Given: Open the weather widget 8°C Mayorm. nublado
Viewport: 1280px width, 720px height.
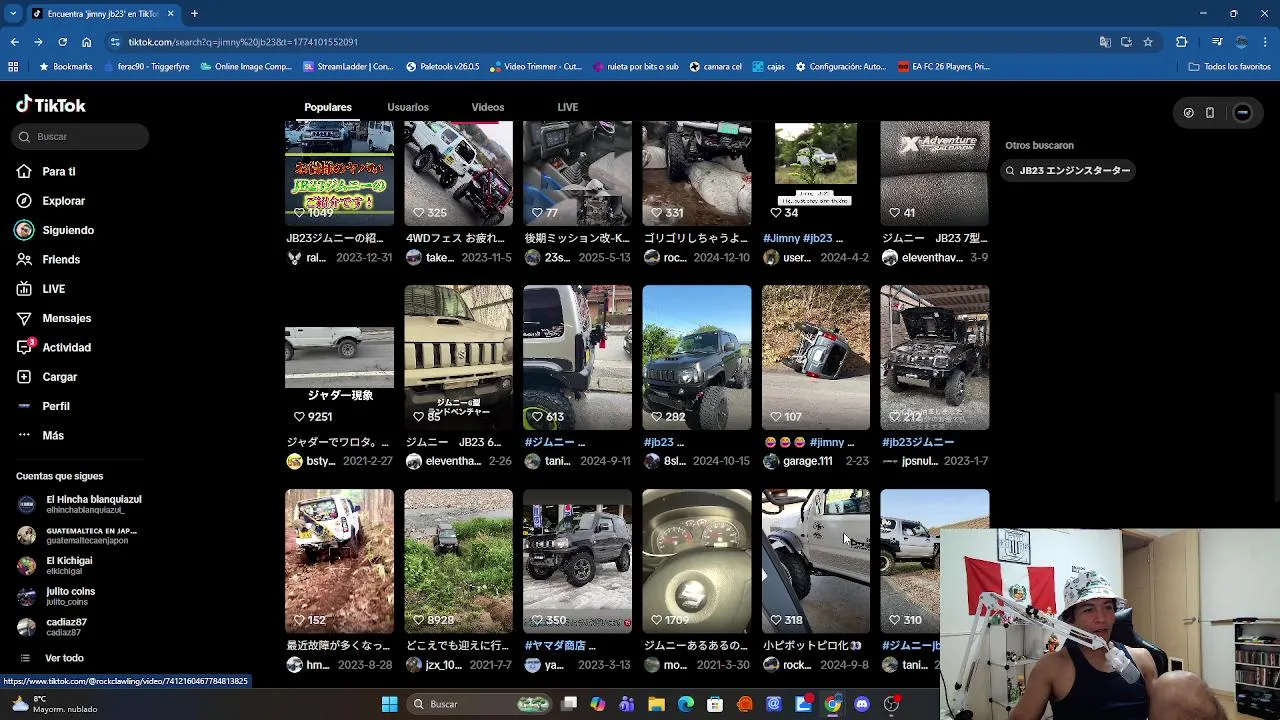Looking at the screenshot, I should pyautogui.click(x=55, y=704).
